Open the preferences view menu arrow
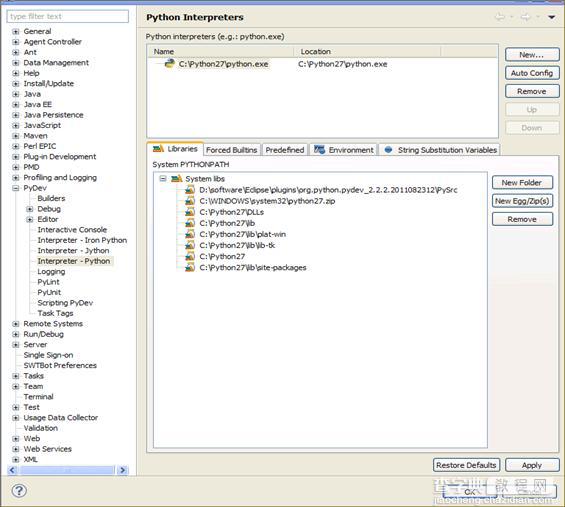 [551, 17]
